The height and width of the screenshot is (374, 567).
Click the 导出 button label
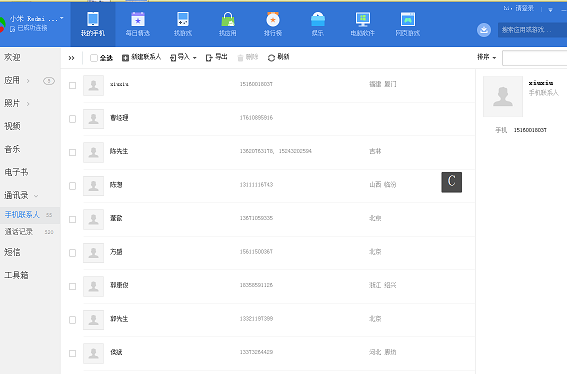click(221, 57)
